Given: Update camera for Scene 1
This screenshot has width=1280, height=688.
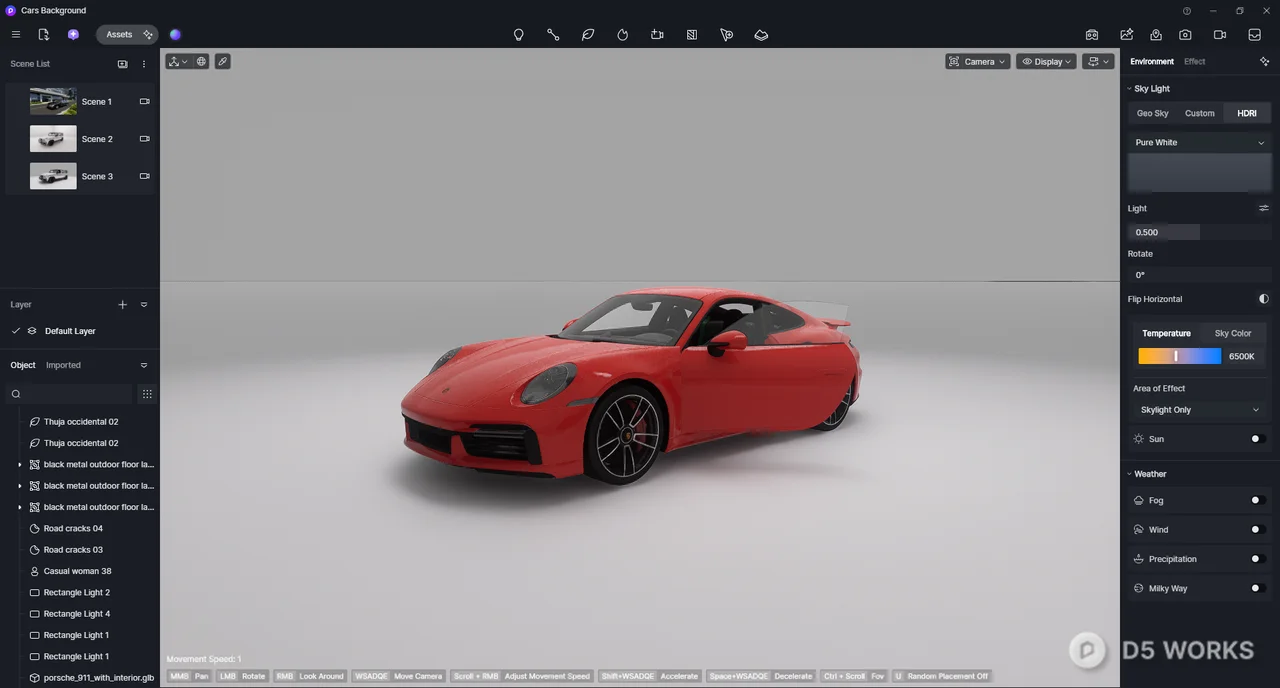Looking at the screenshot, I should click(x=144, y=101).
